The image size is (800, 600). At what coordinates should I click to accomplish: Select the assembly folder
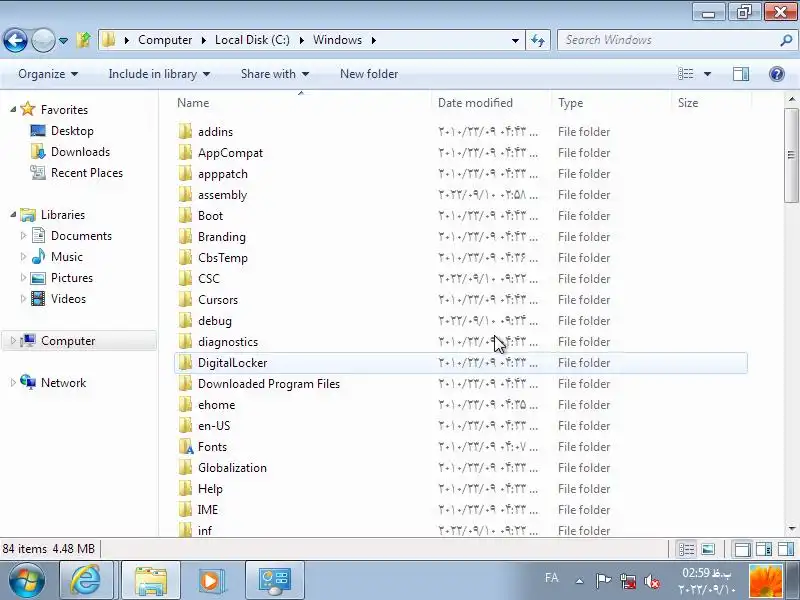pyautogui.click(x=222, y=194)
